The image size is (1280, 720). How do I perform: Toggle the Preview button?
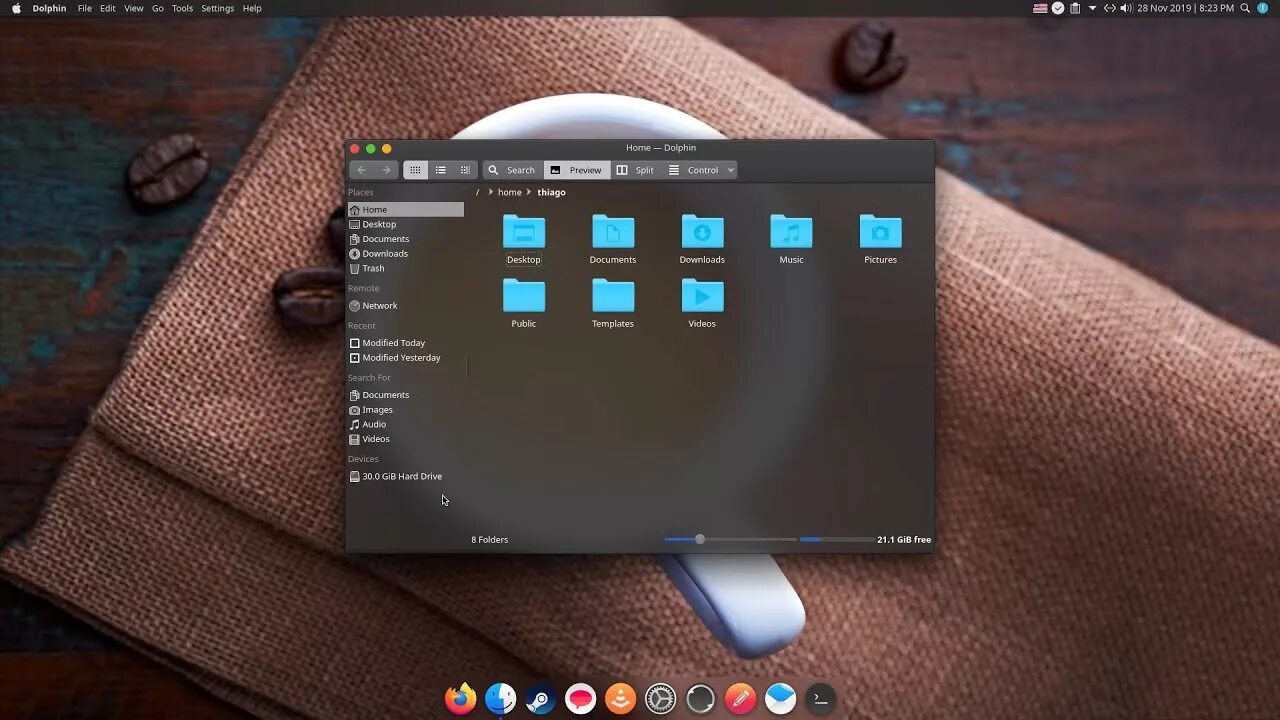click(576, 170)
